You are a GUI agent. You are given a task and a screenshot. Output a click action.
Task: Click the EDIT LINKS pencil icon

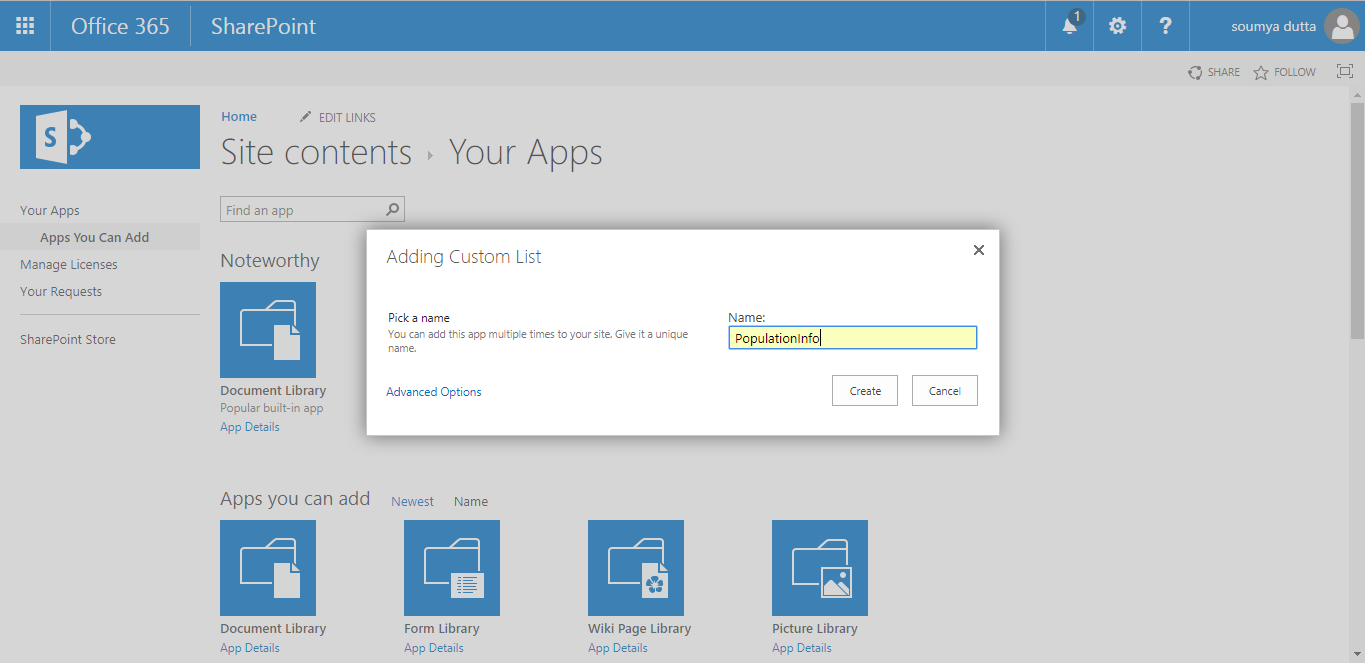[x=305, y=116]
